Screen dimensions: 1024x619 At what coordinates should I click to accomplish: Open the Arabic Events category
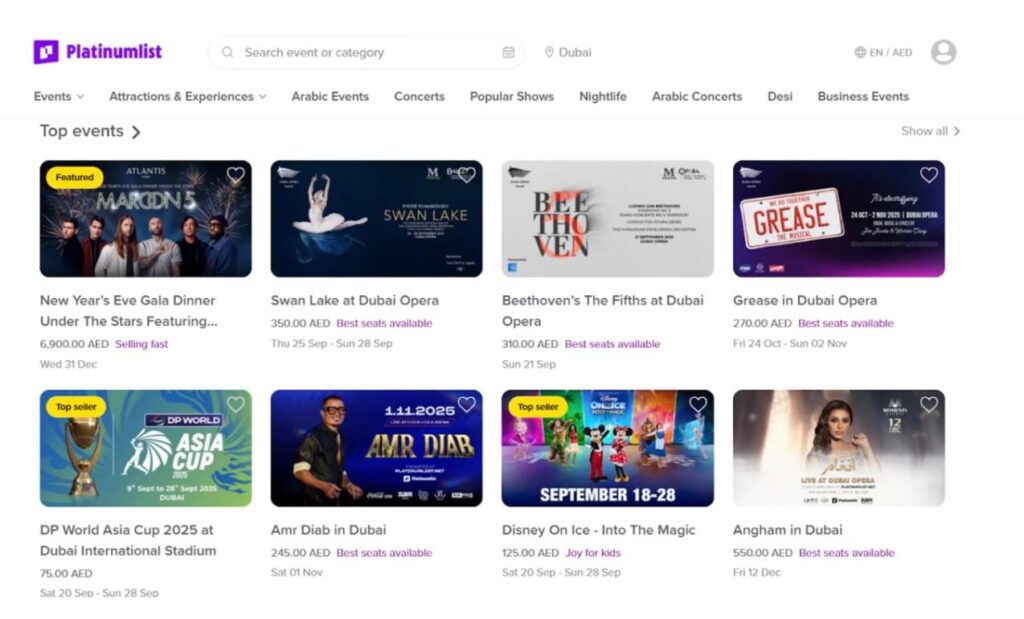[330, 96]
